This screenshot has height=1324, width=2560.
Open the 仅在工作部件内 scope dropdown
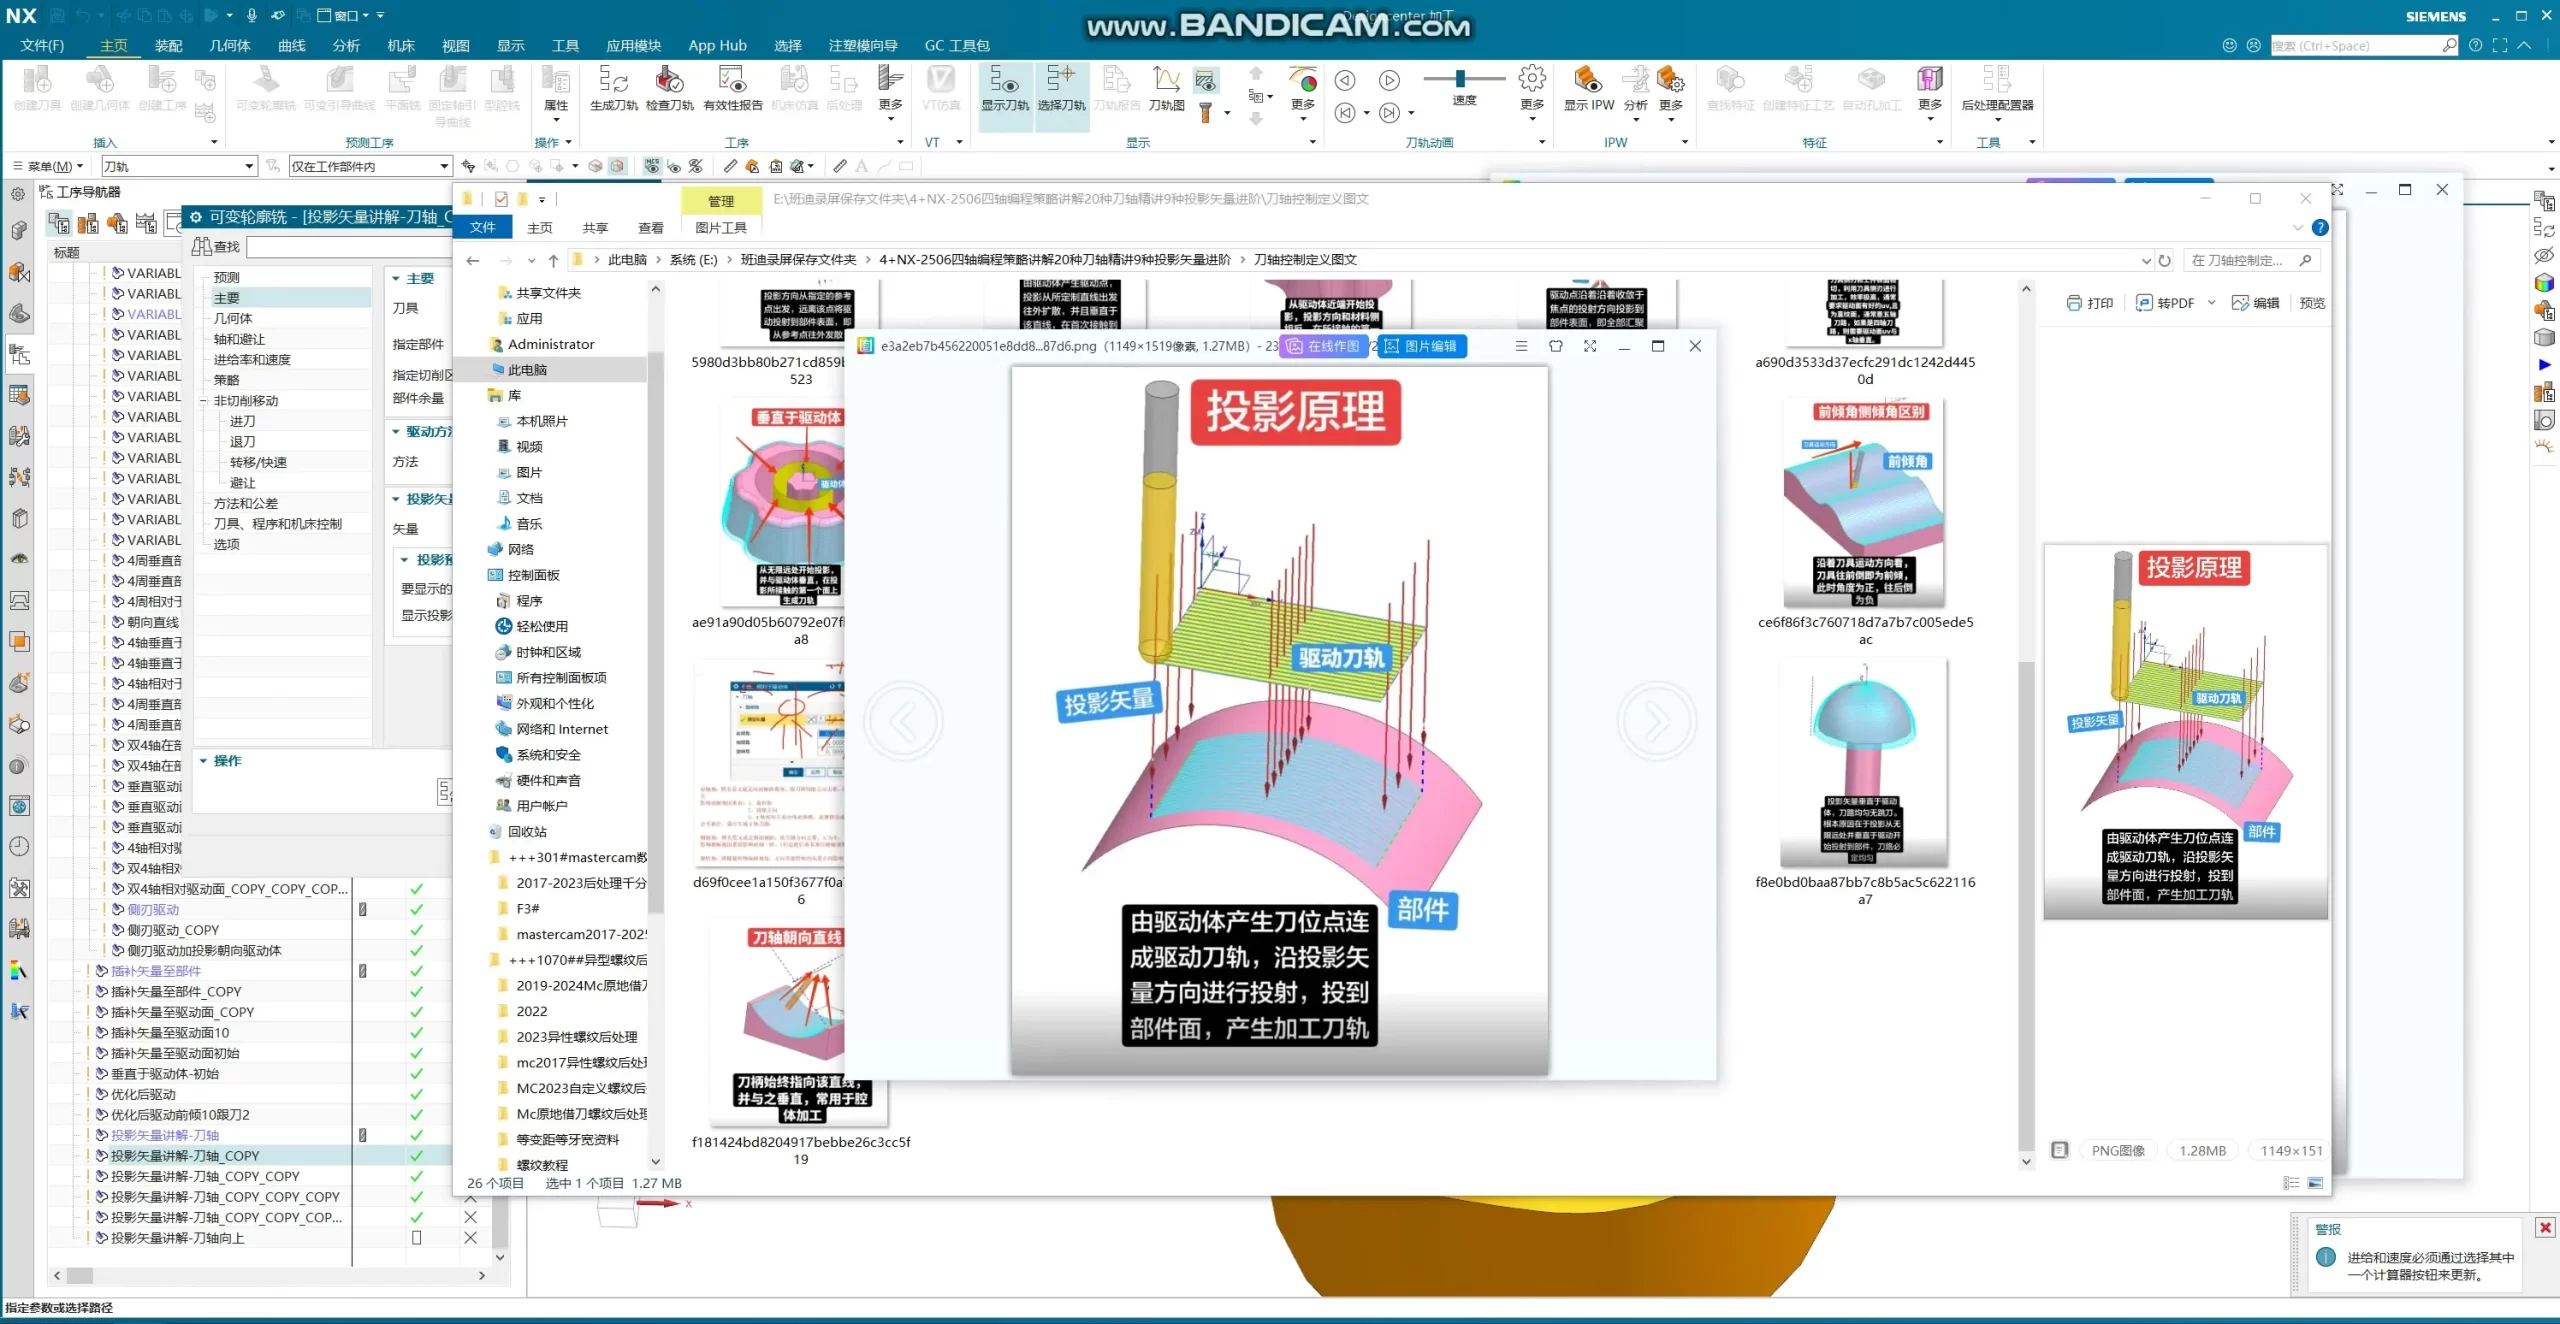click(444, 166)
